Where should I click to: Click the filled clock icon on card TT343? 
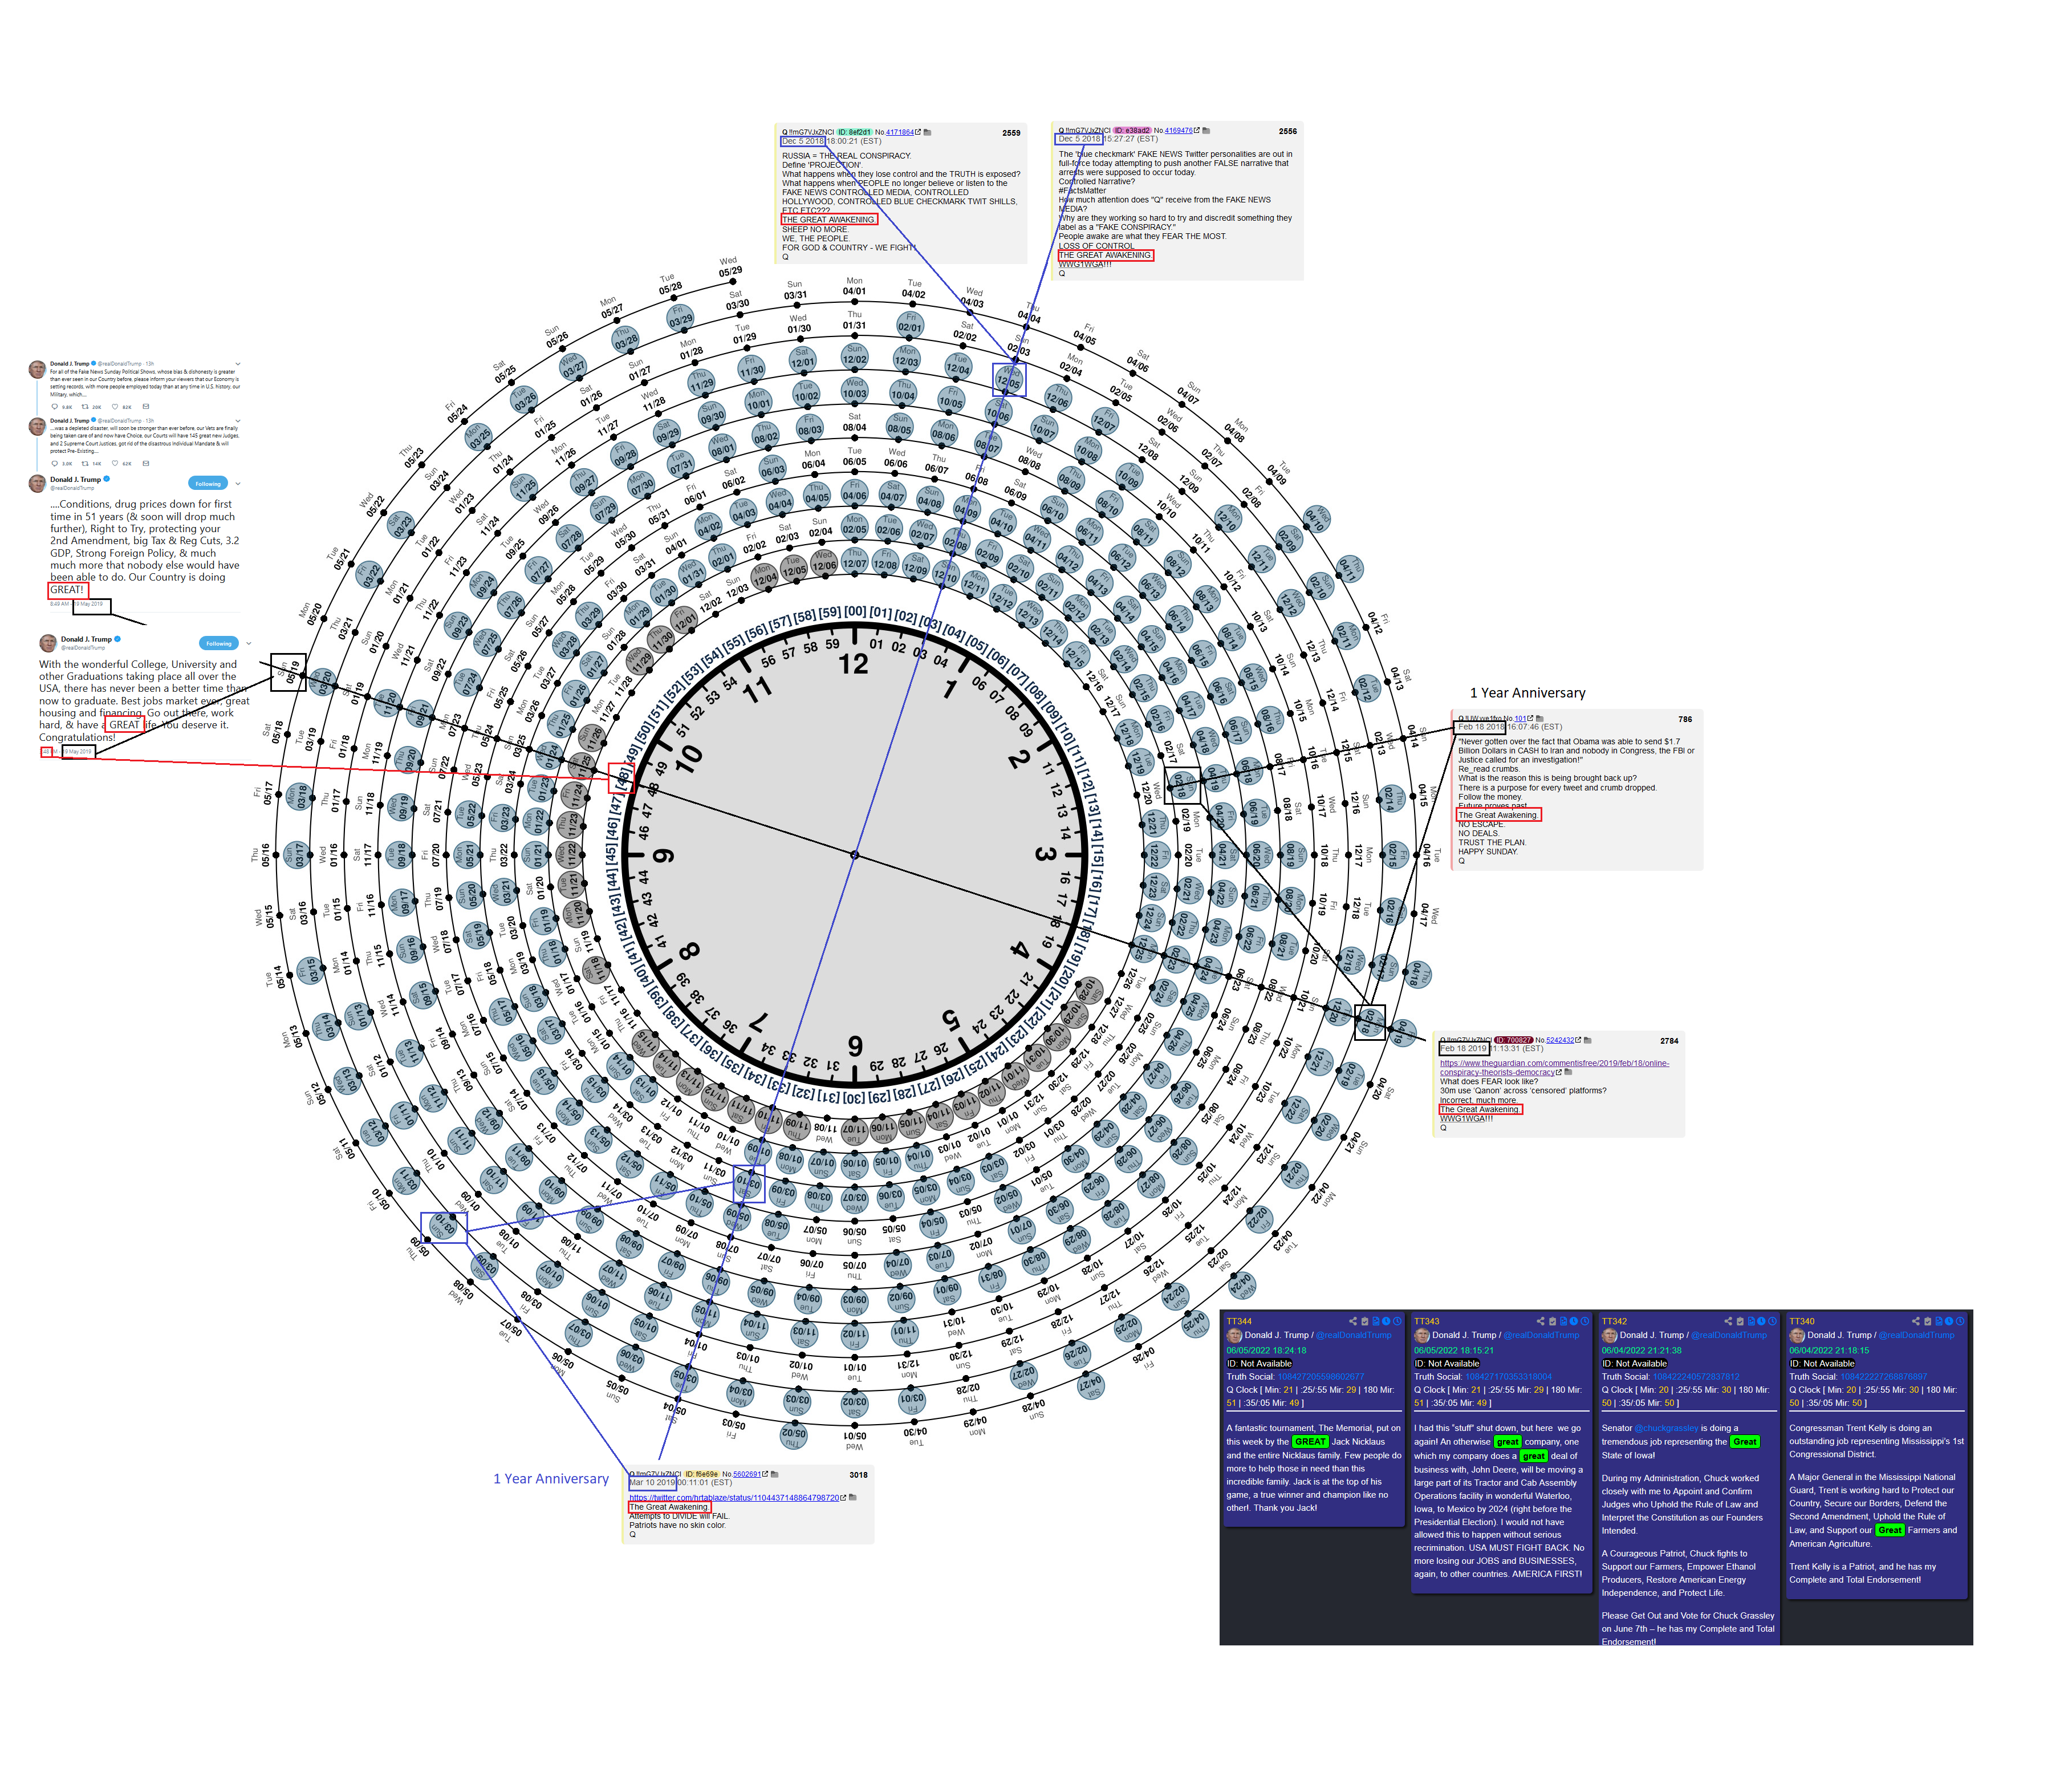pos(1574,1321)
